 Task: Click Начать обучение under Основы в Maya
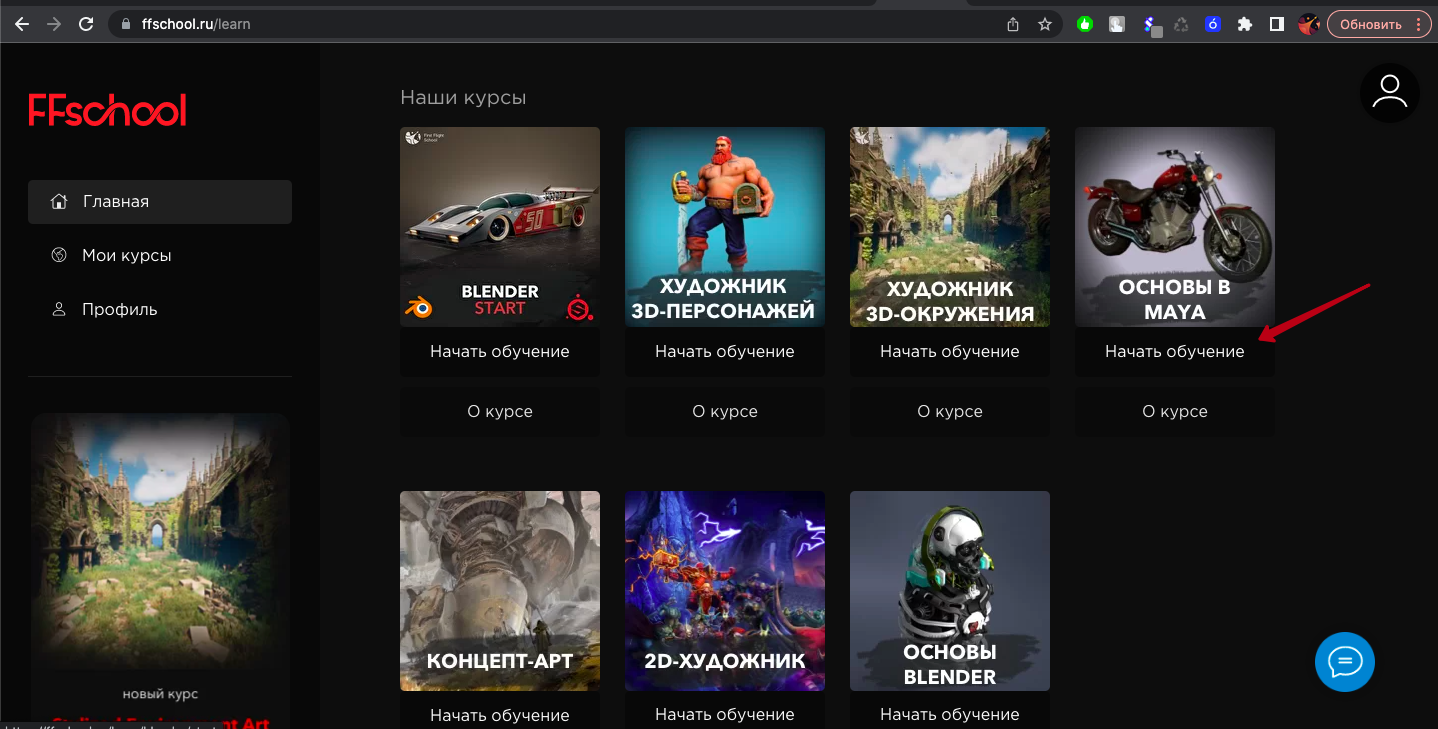click(1174, 352)
